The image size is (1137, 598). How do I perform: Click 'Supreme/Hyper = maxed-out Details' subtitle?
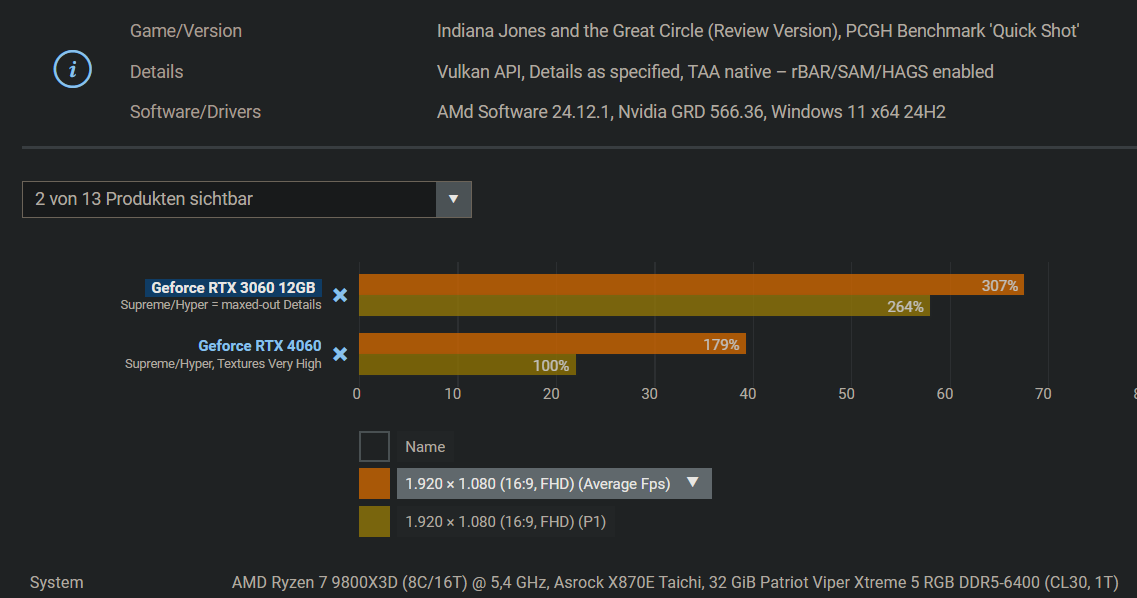click(221, 305)
